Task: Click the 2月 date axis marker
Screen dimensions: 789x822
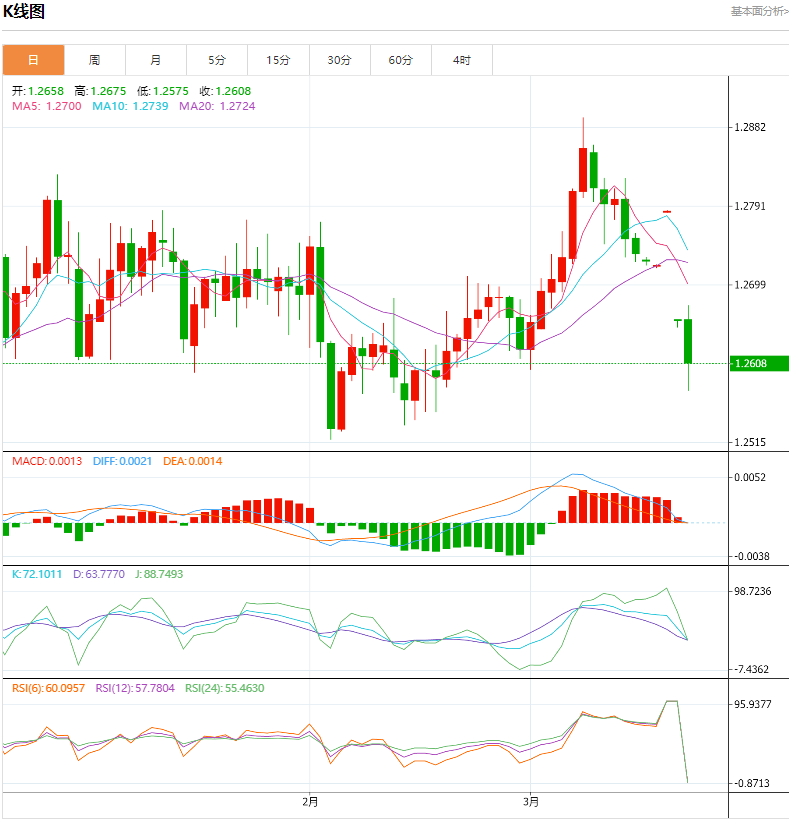Action: [x=310, y=802]
